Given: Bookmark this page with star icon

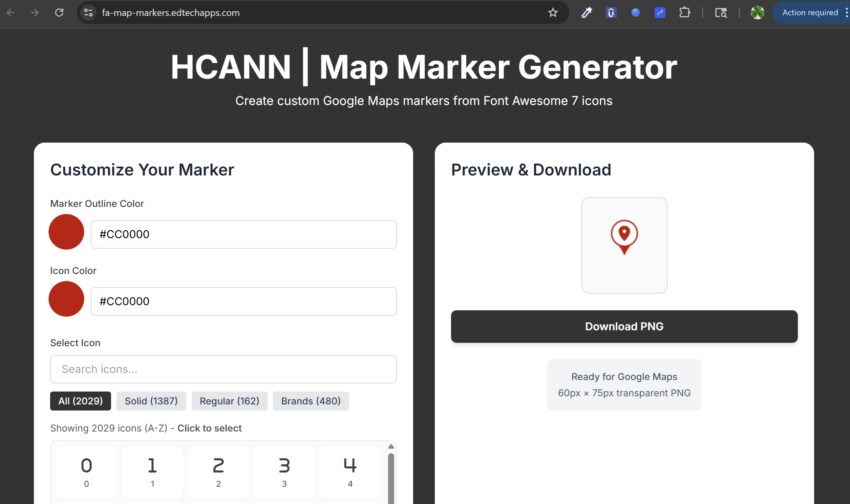Looking at the screenshot, I should pos(553,12).
